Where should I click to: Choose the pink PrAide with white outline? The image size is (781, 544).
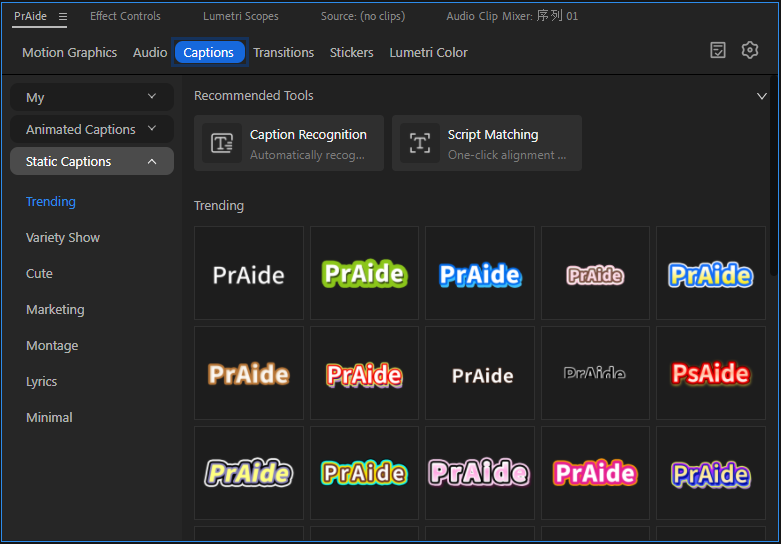480,473
